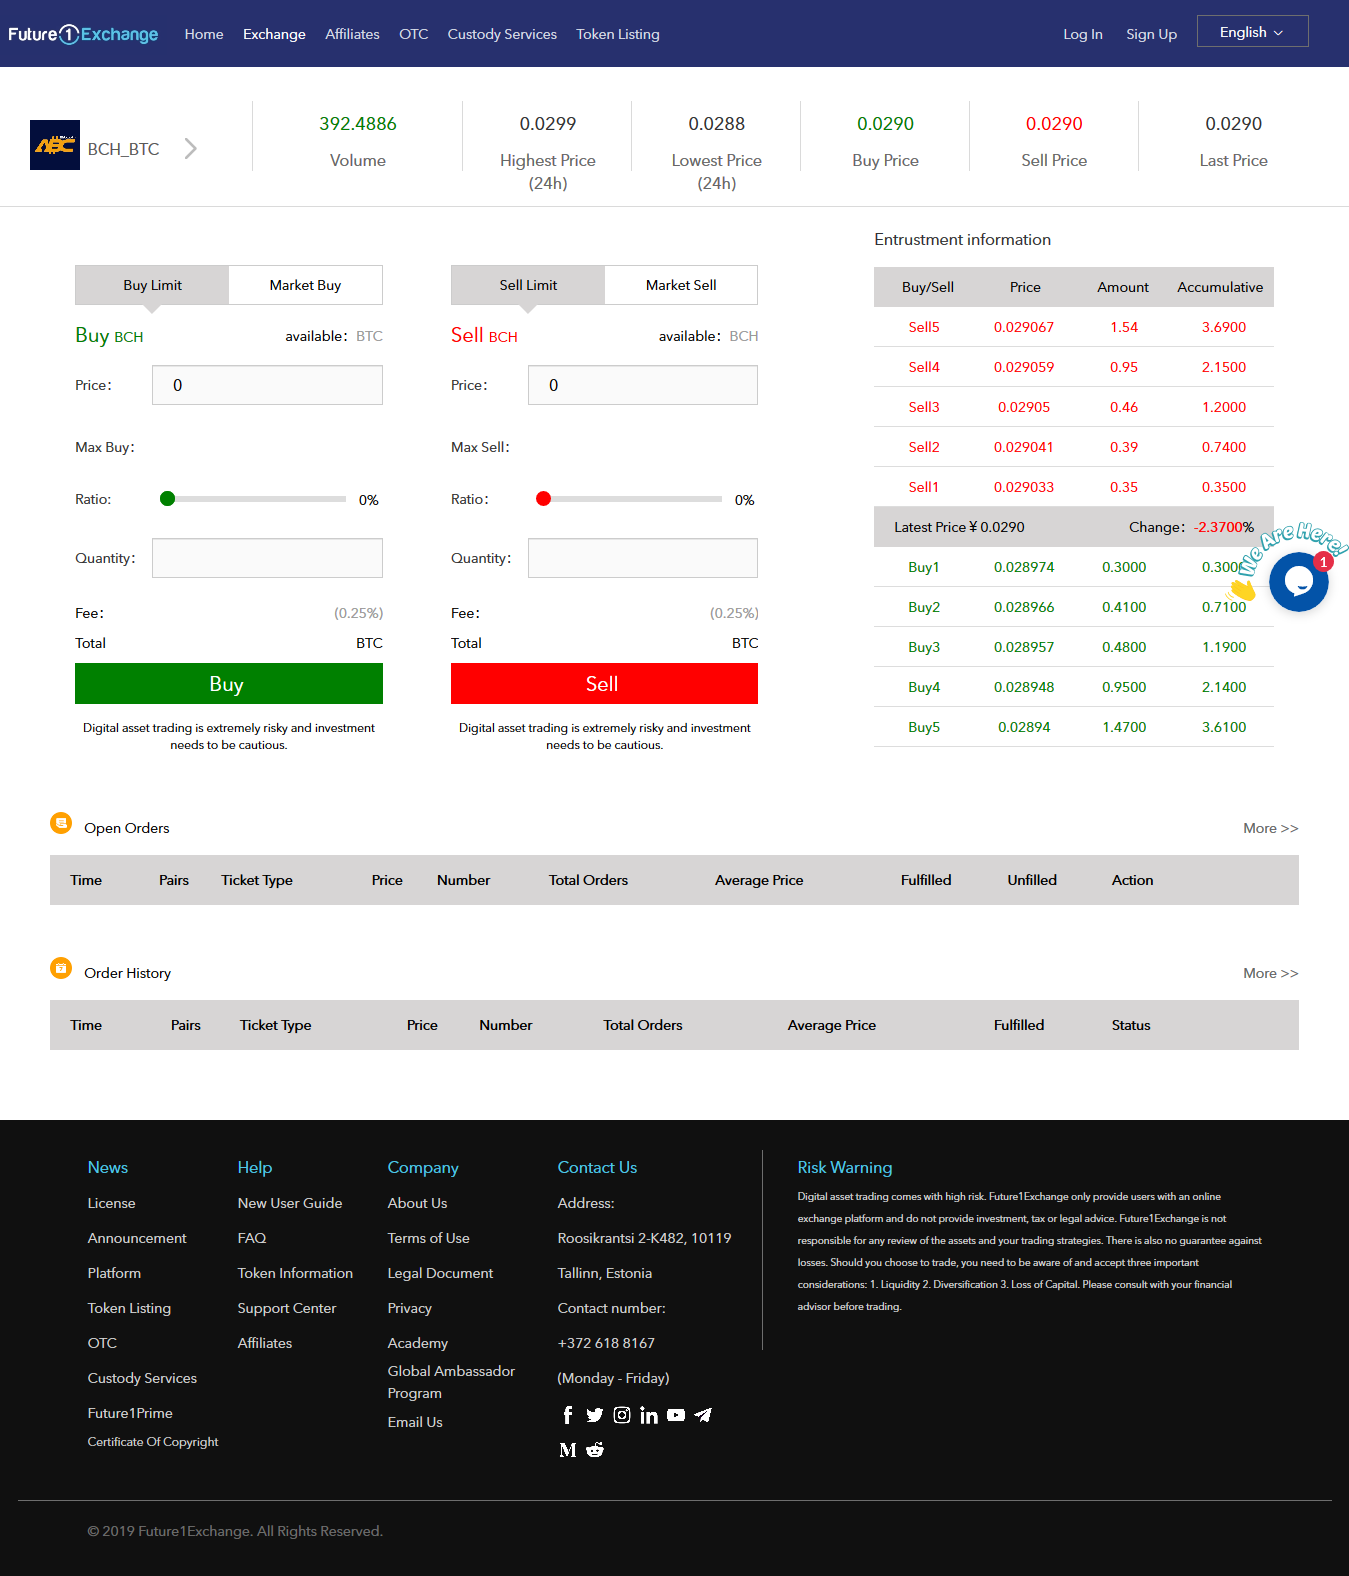The height and width of the screenshot is (1576, 1349).
Task: Open Token Listing in top navigation
Action: click(618, 34)
